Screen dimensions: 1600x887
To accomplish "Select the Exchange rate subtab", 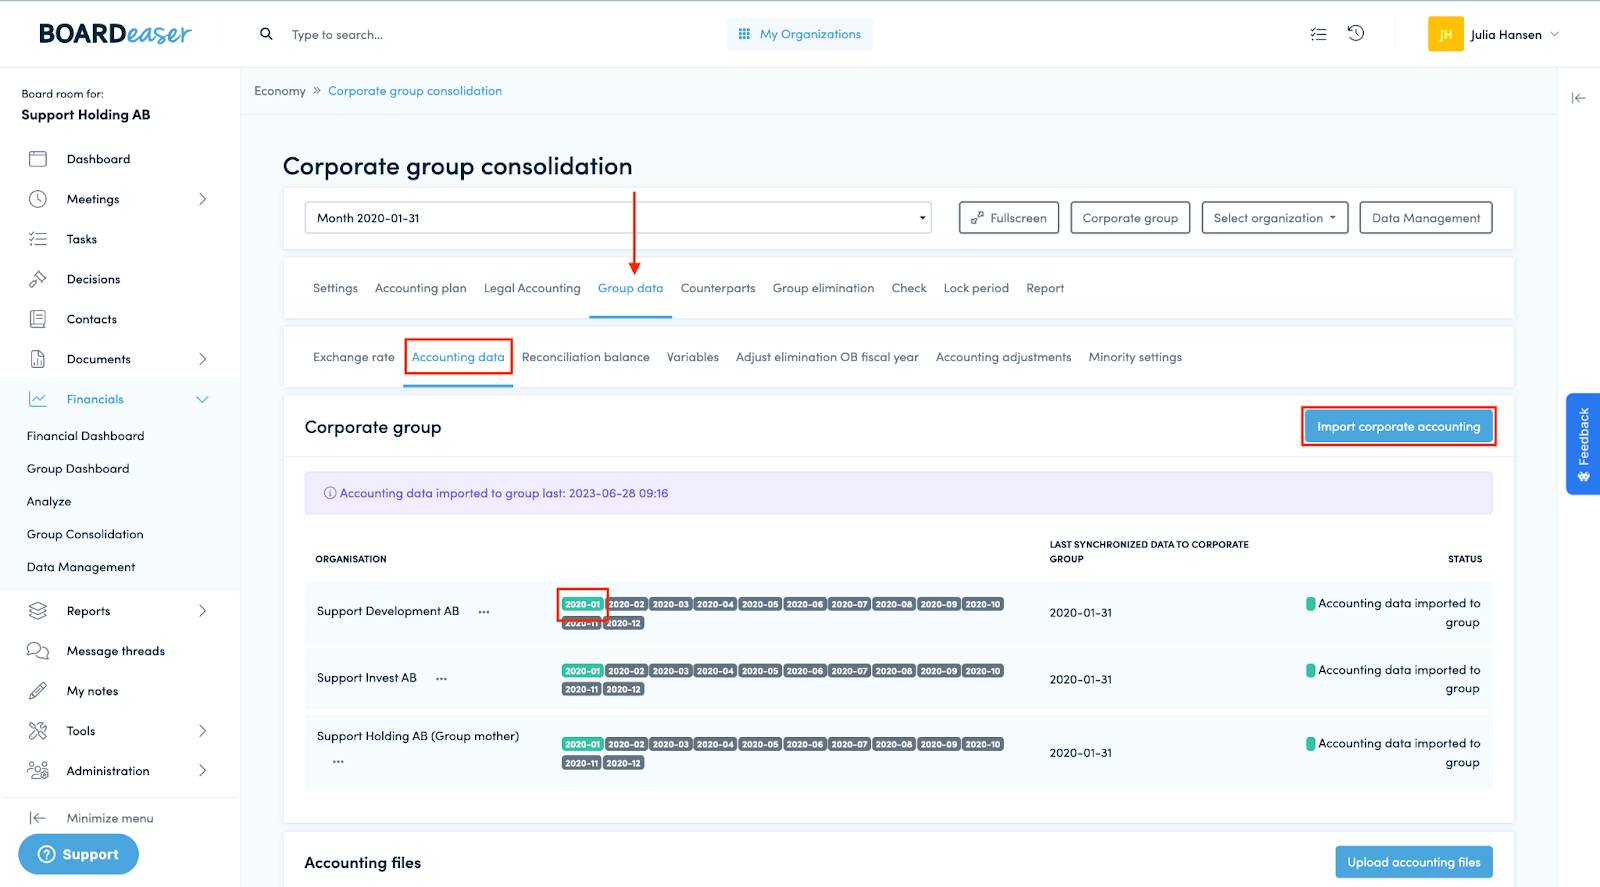I will coord(354,357).
